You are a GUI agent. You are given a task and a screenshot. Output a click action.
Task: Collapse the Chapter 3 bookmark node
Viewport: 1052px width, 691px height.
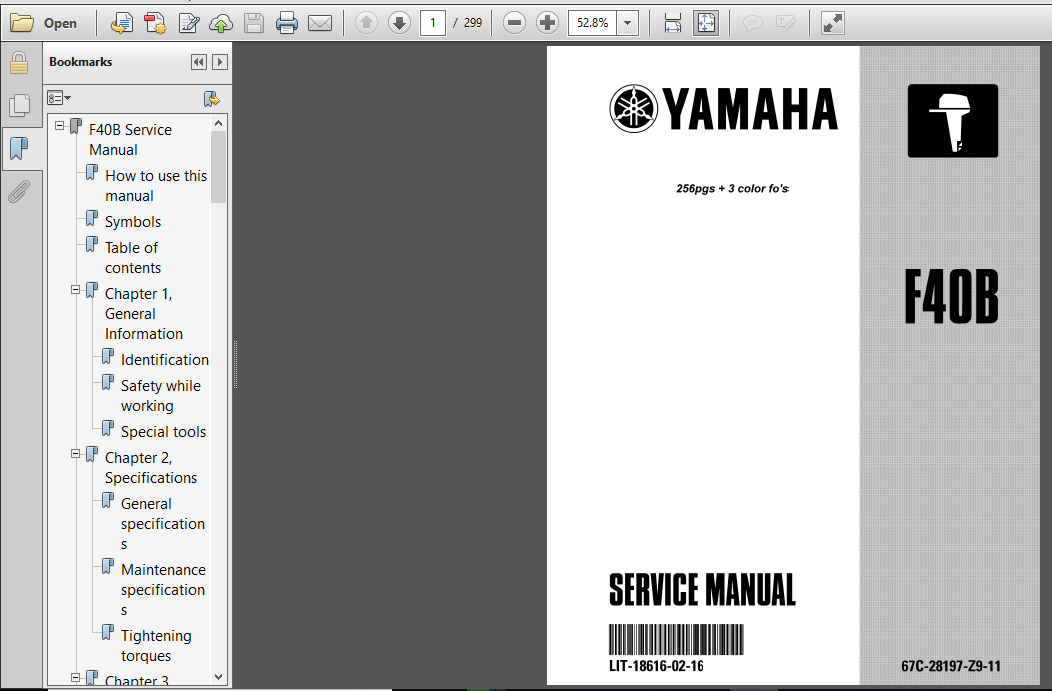click(76, 678)
